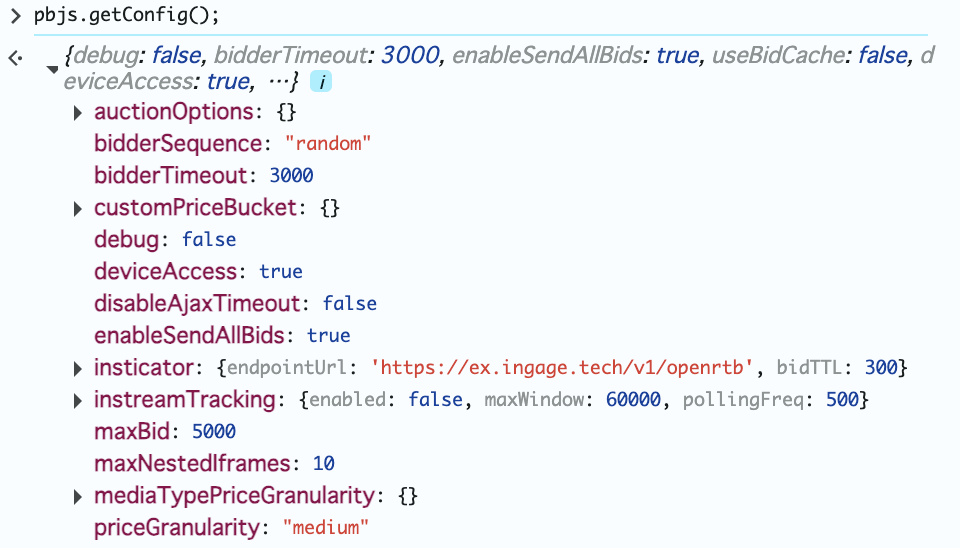Image resolution: width=960 pixels, height=548 pixels.
Task: Click the pbjs.getConfig(); command text
Action: click(126, 15)
